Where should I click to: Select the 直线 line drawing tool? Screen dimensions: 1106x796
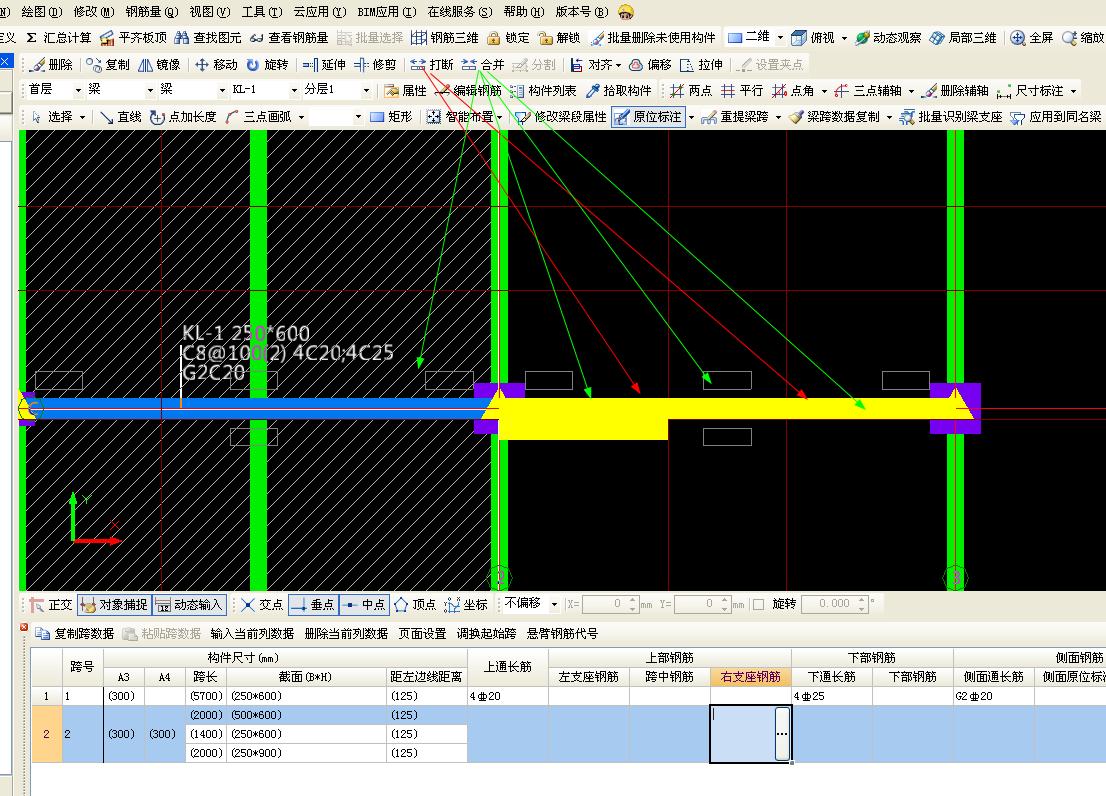[x=121, y=117]
